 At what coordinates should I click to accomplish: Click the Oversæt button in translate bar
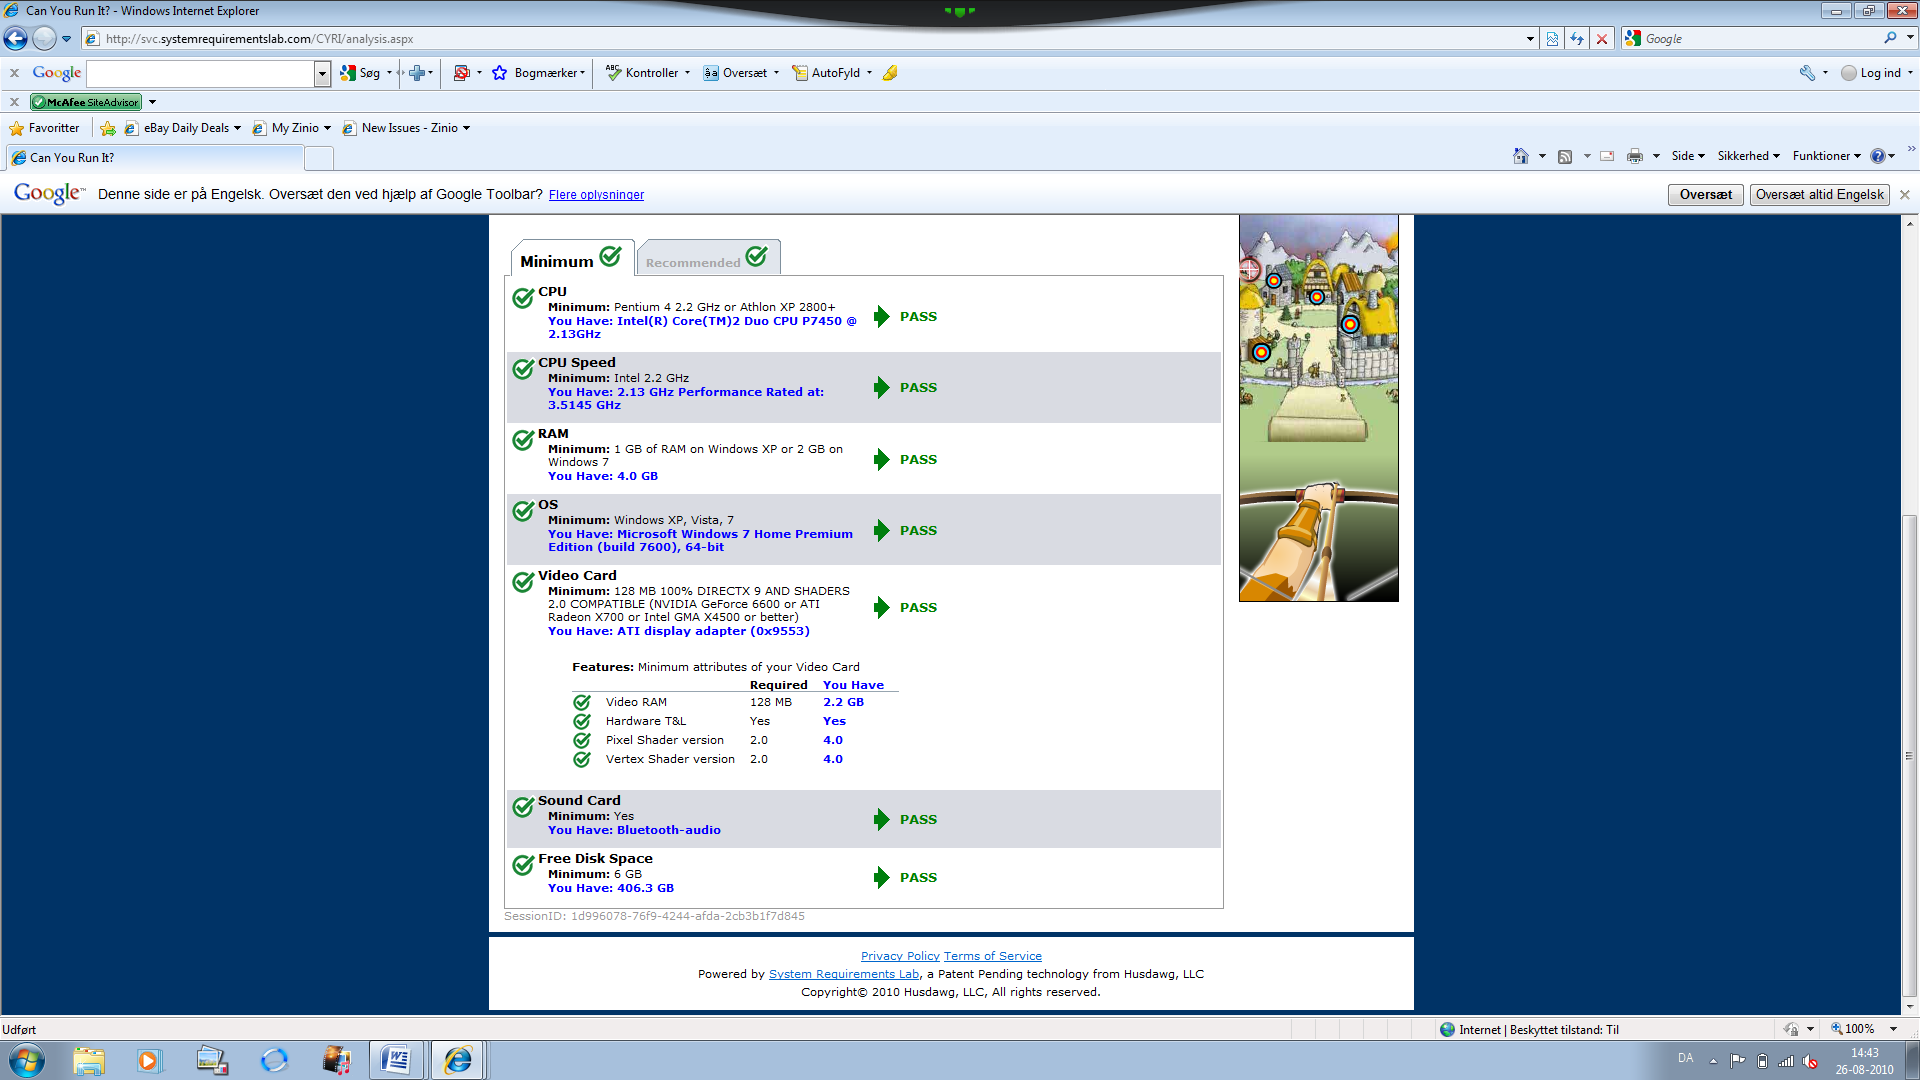(x=1705, y=195)
